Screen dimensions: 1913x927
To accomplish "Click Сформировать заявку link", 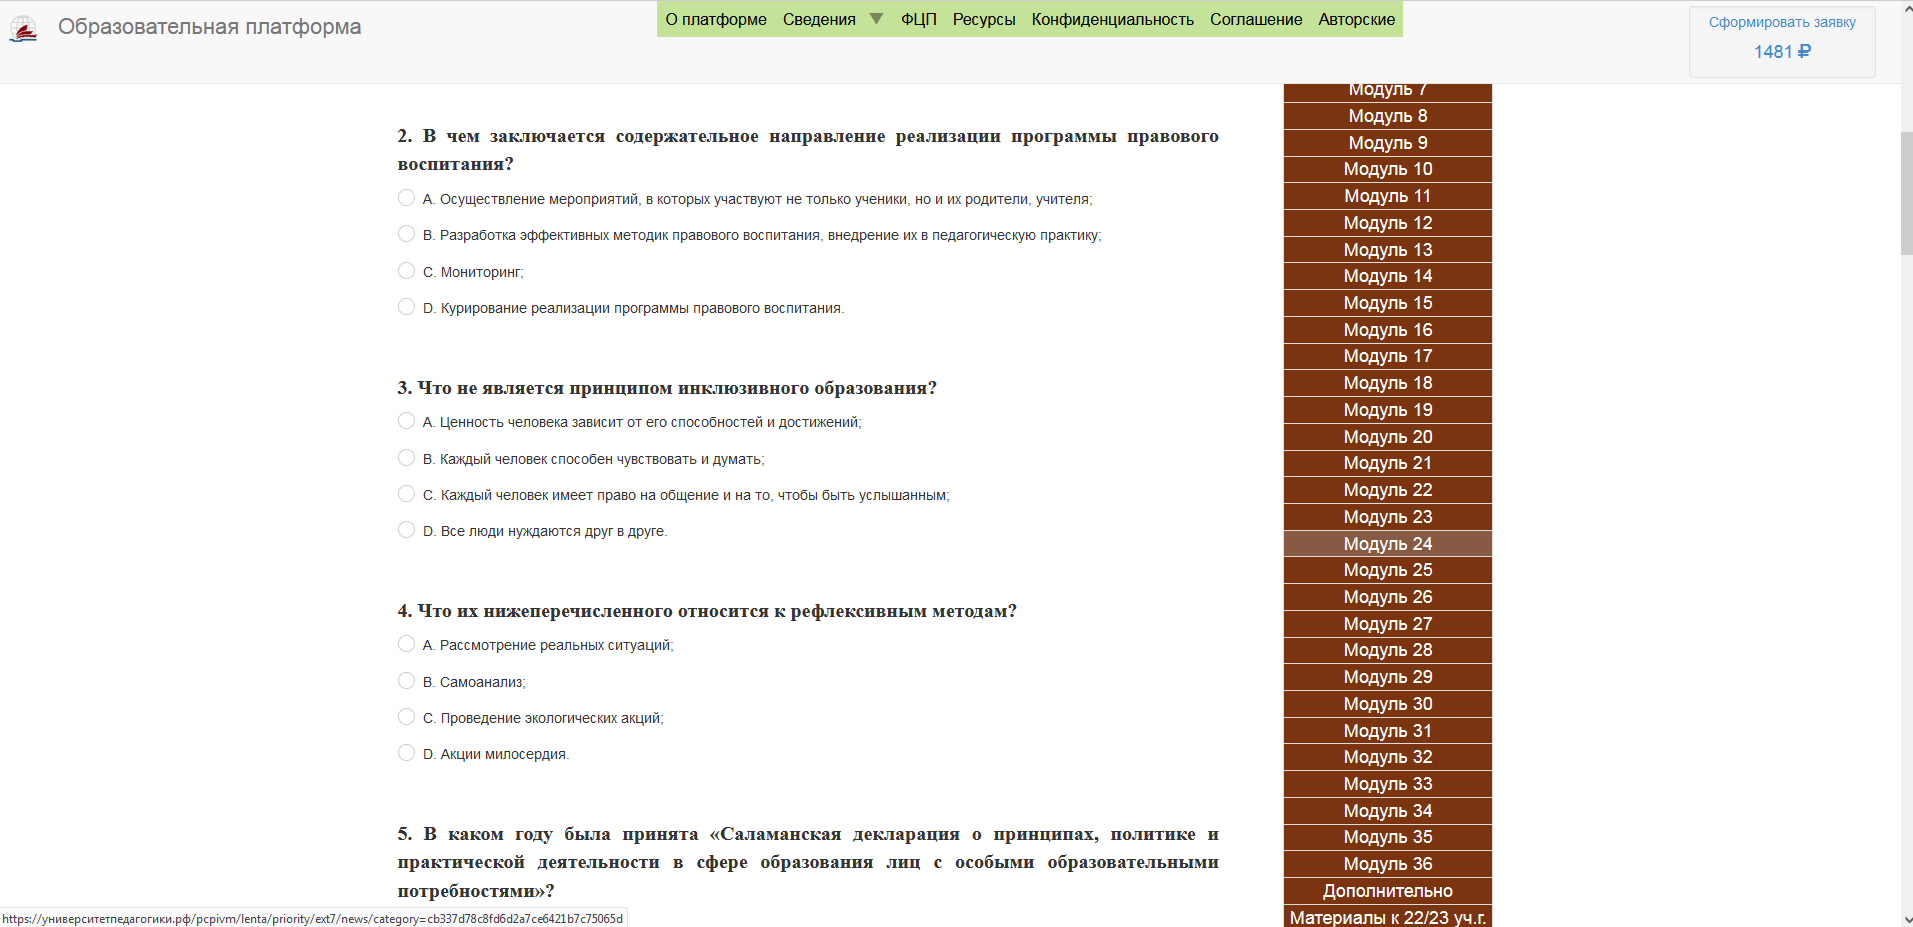I will [x=1782, y=22].
